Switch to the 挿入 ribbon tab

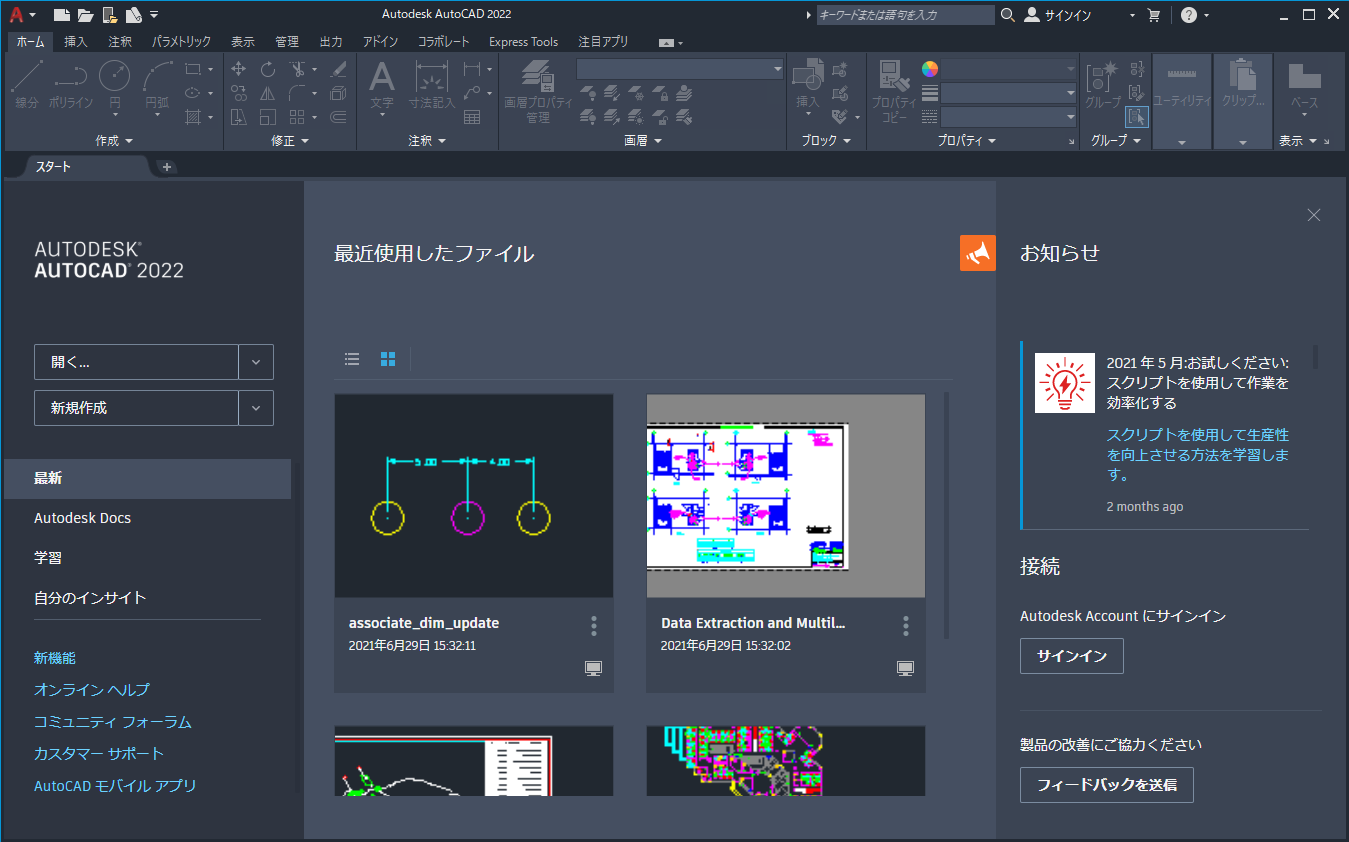point(76,42)
